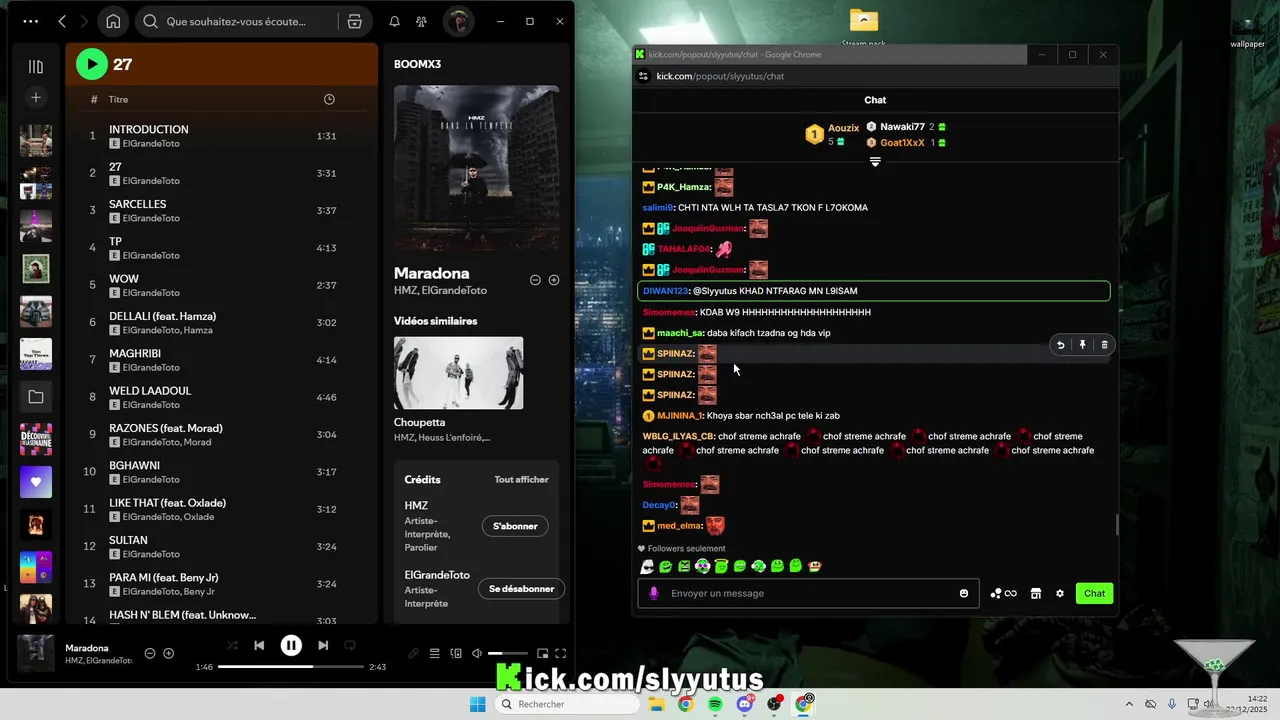Click now-playing bar plus add icon
1280x720 pixels.
(169, 654)
